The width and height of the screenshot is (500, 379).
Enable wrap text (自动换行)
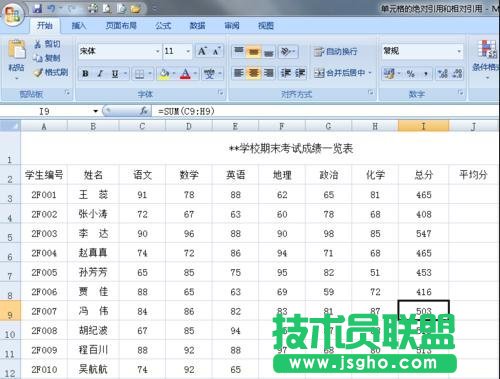pos(335,51)
